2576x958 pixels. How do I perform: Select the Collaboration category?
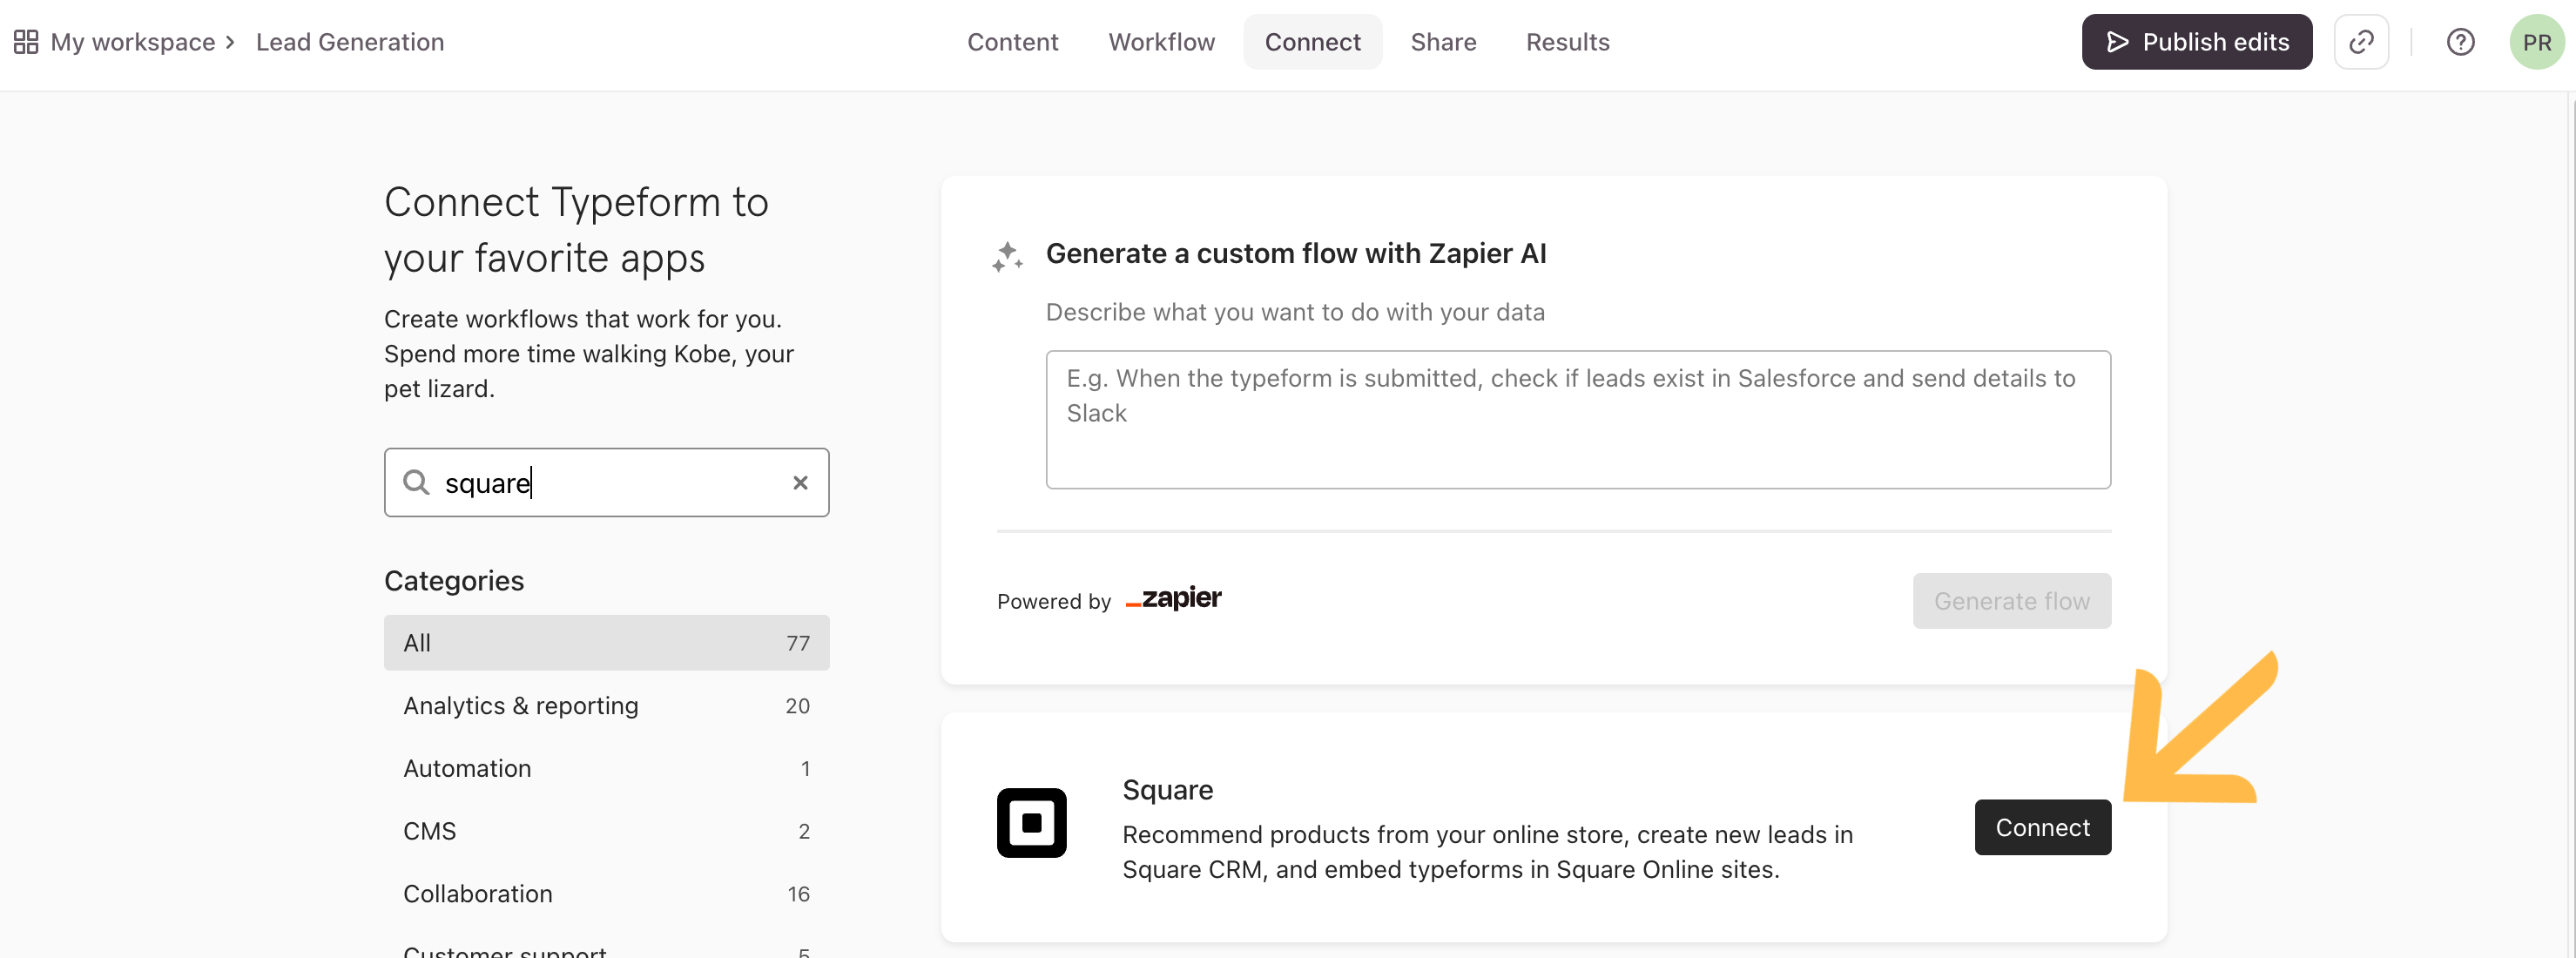pos(606,894)
